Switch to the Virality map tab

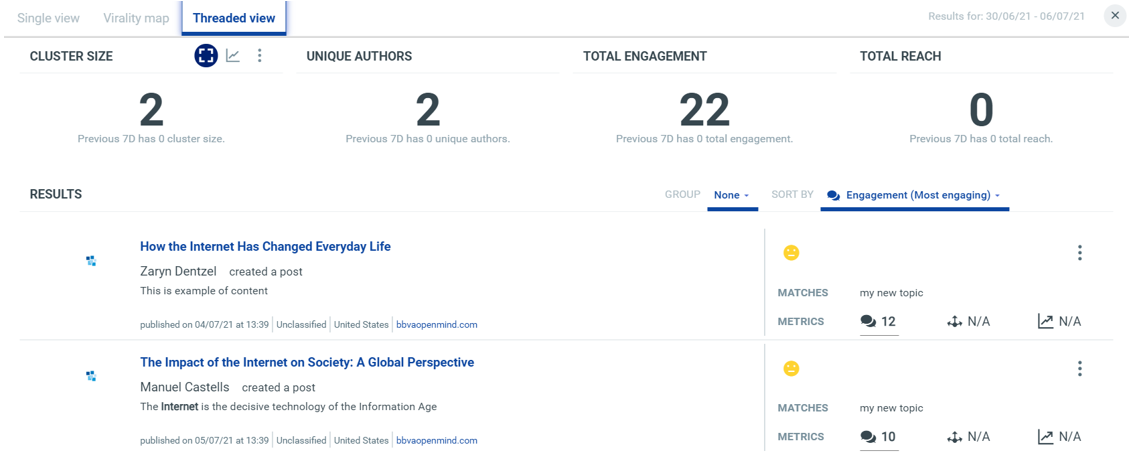click(136, 18)
